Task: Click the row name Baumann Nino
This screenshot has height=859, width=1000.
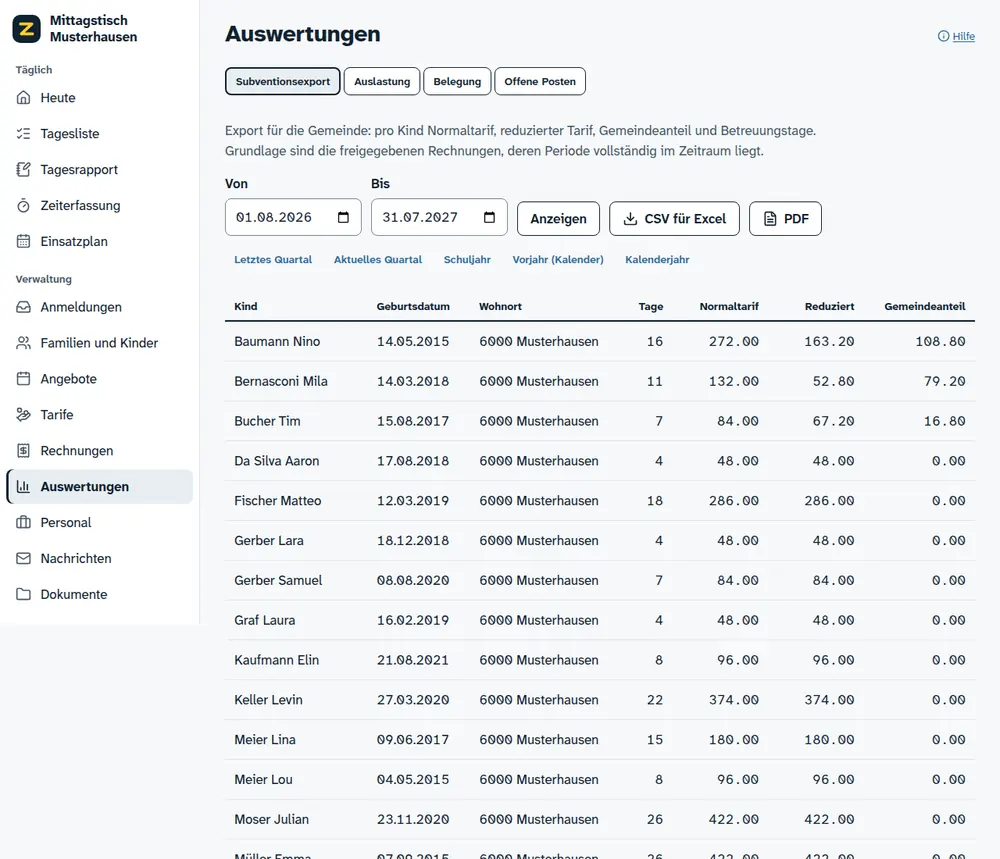Action: (x=277, y=341)
